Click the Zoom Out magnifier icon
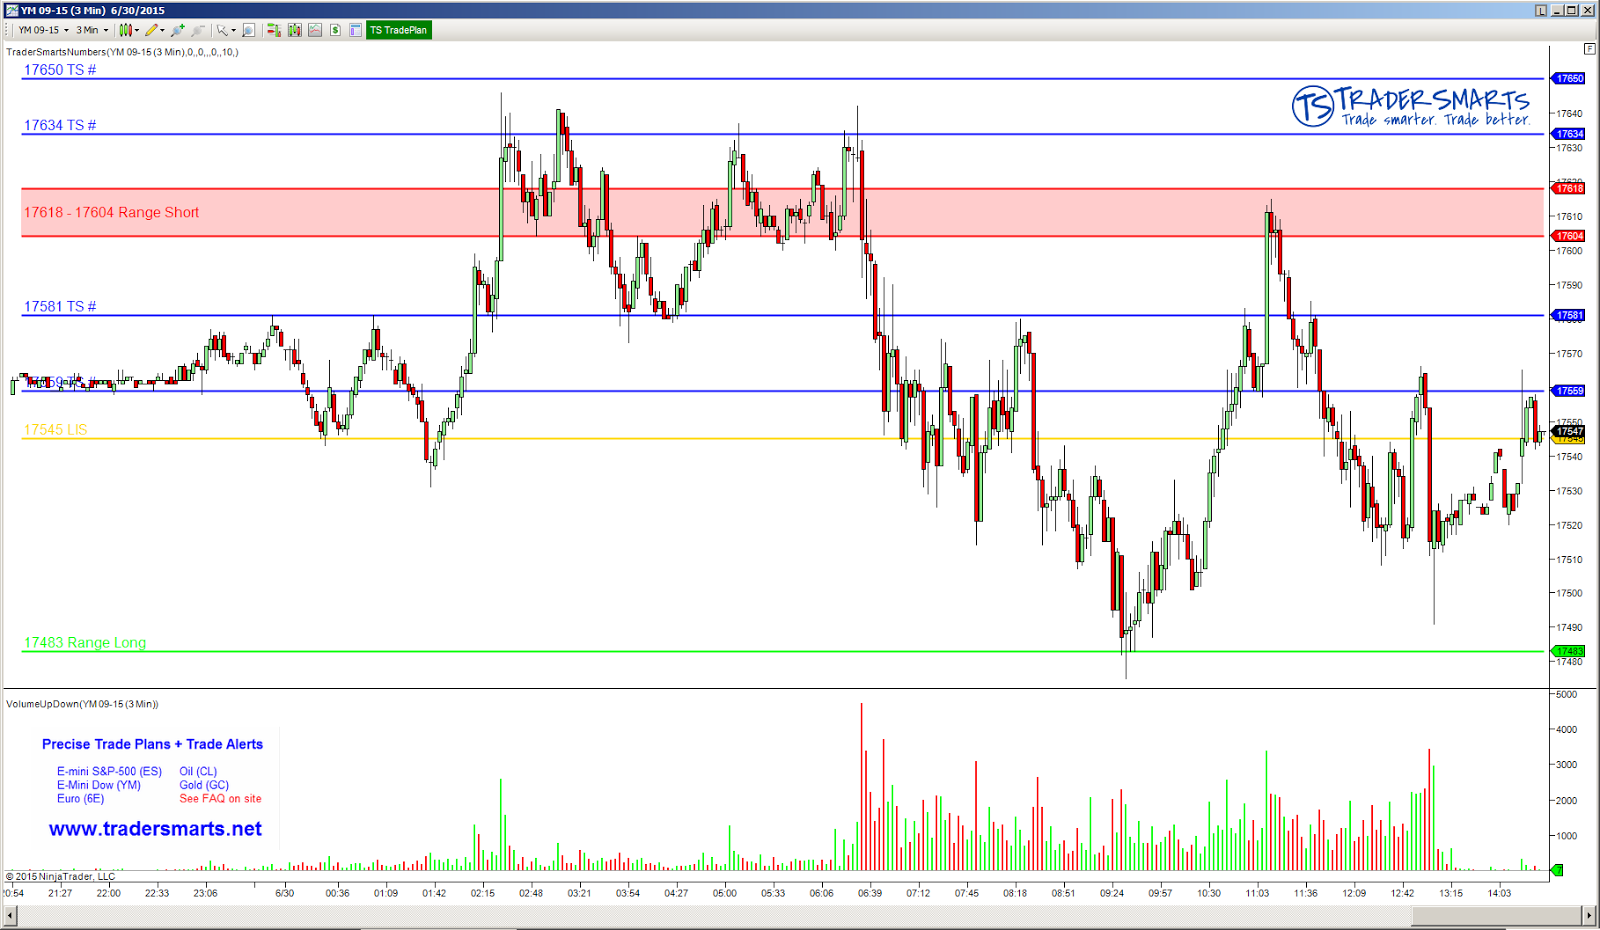Image resolution: width=1600 pixels, height=930 pixels. [x=198, y=30]
